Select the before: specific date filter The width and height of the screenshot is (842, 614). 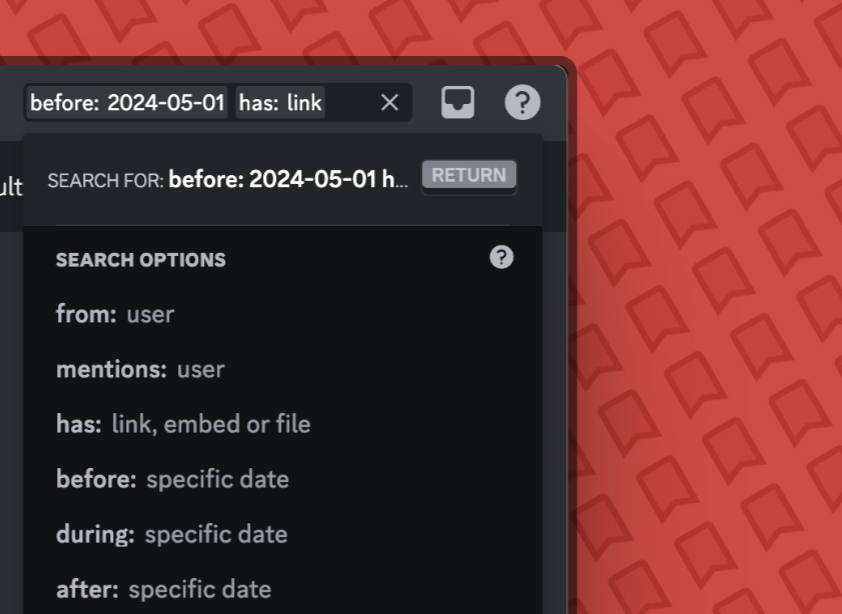click(x=172, y=479)
